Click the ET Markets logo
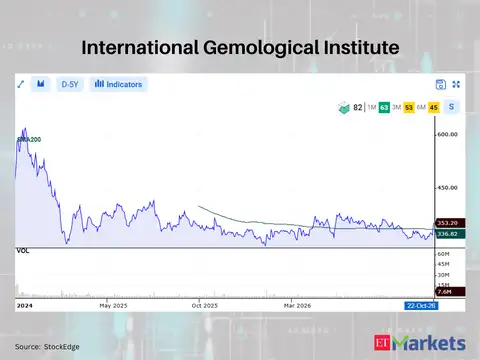This screenshot has height=360, width=480. point(419,343)
